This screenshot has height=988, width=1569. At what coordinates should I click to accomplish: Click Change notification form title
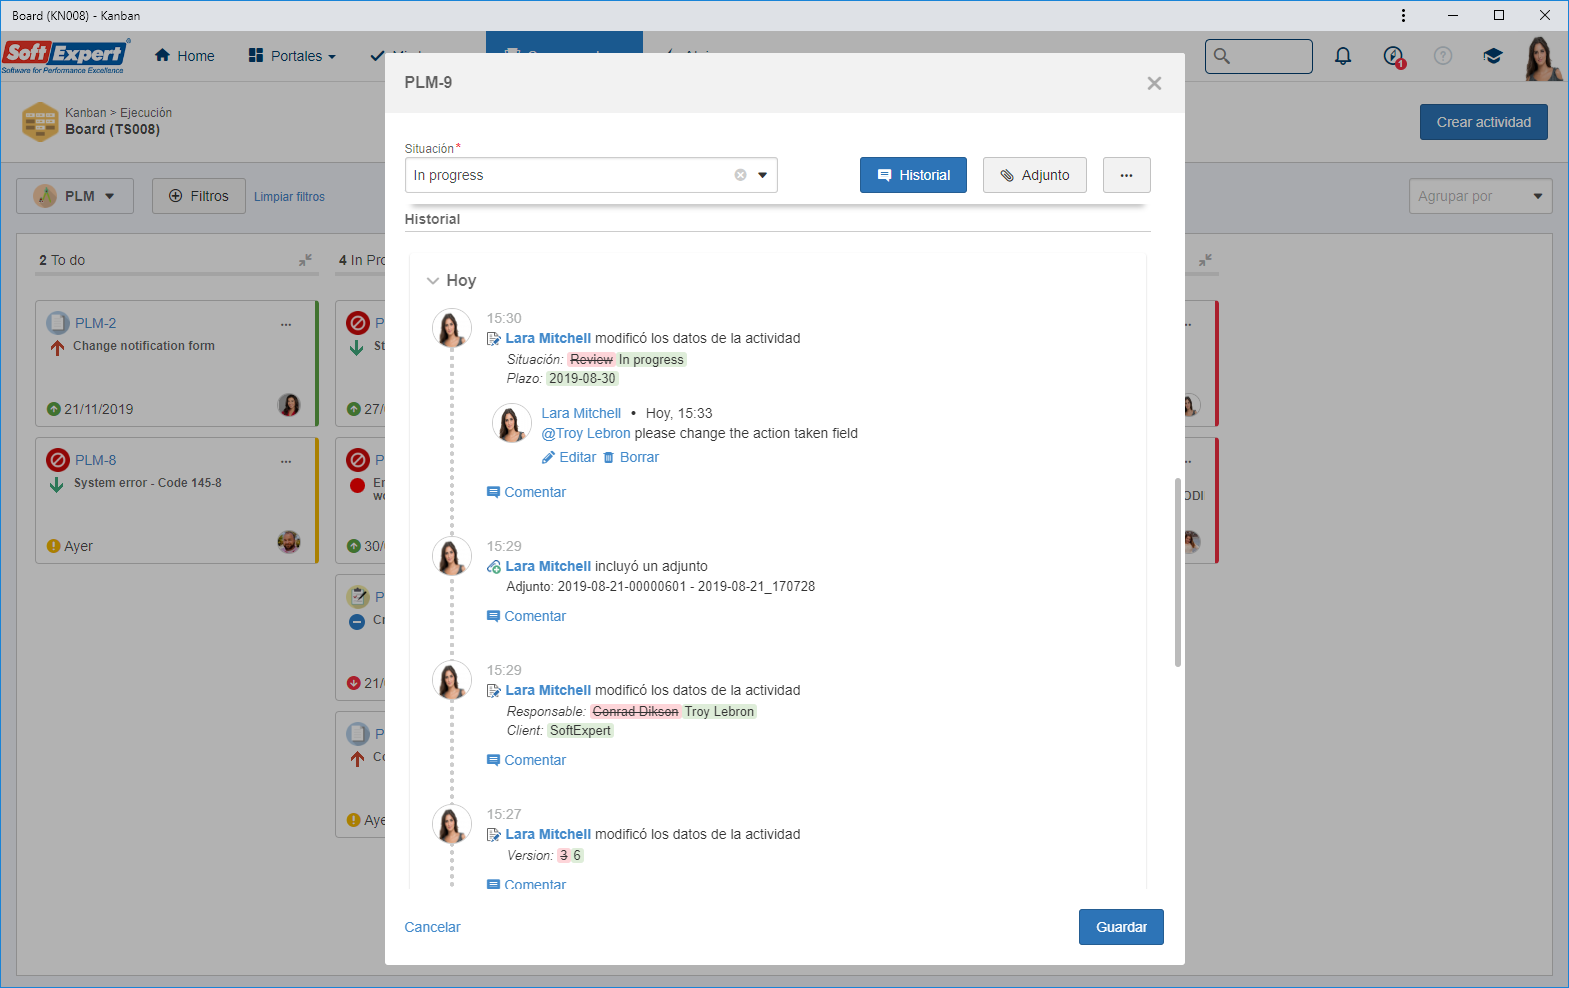click(144, 346)
